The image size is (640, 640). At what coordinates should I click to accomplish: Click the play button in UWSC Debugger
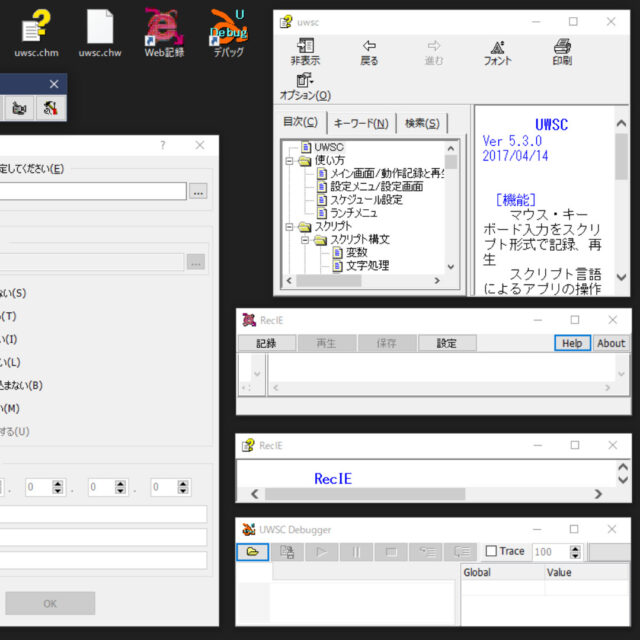322,552
